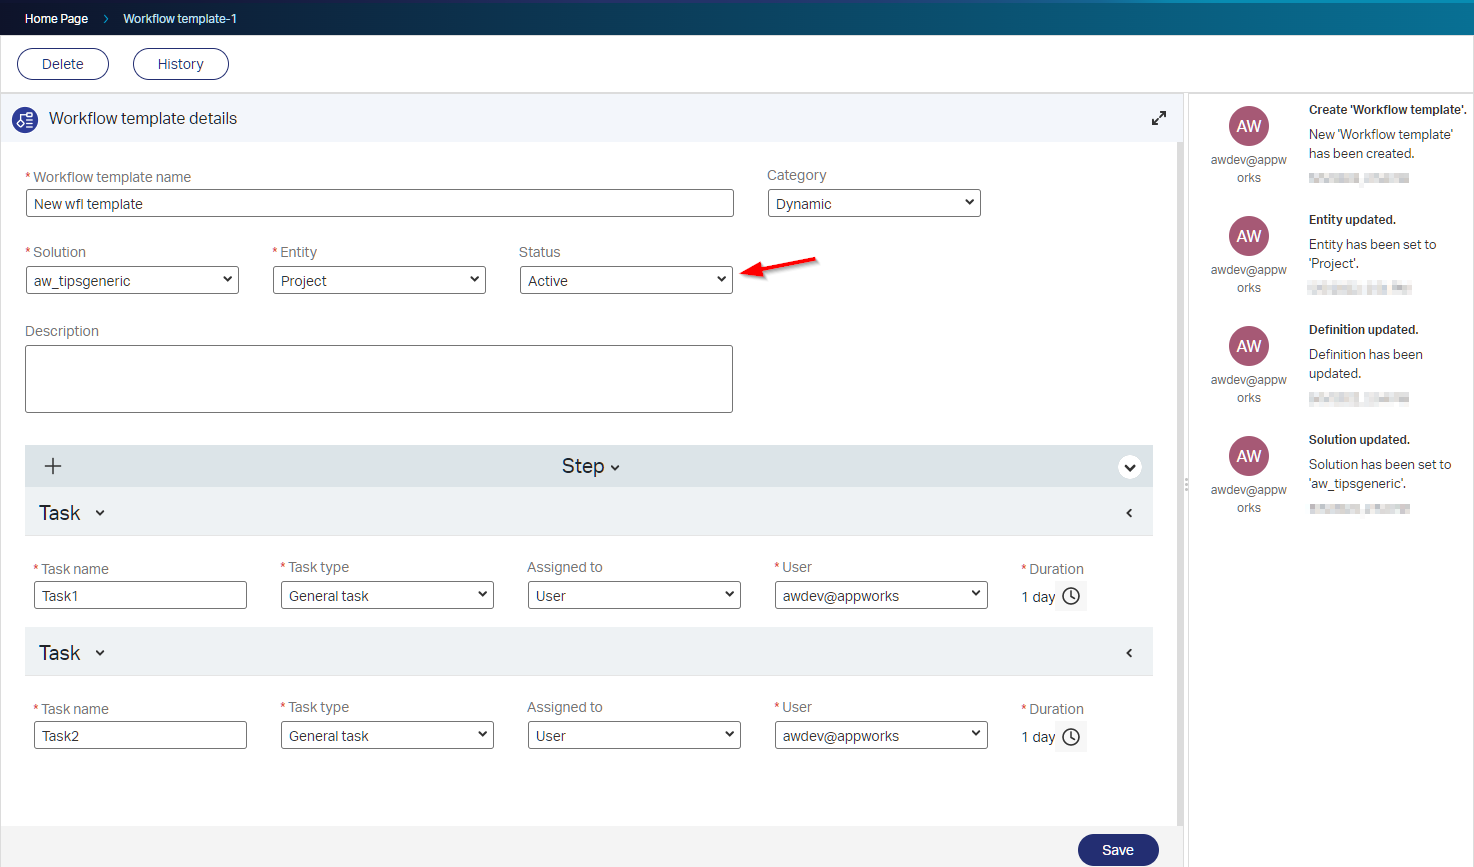This screenshot has height=867, width=1474.
Task: Click clock icon for Task2 duration
Action: pos(1071,737)
